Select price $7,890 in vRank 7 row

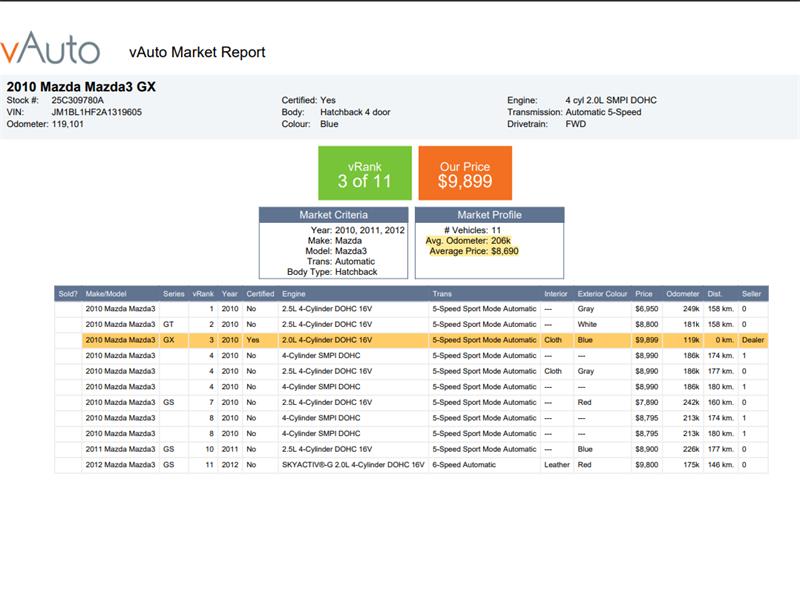point(647,403)
